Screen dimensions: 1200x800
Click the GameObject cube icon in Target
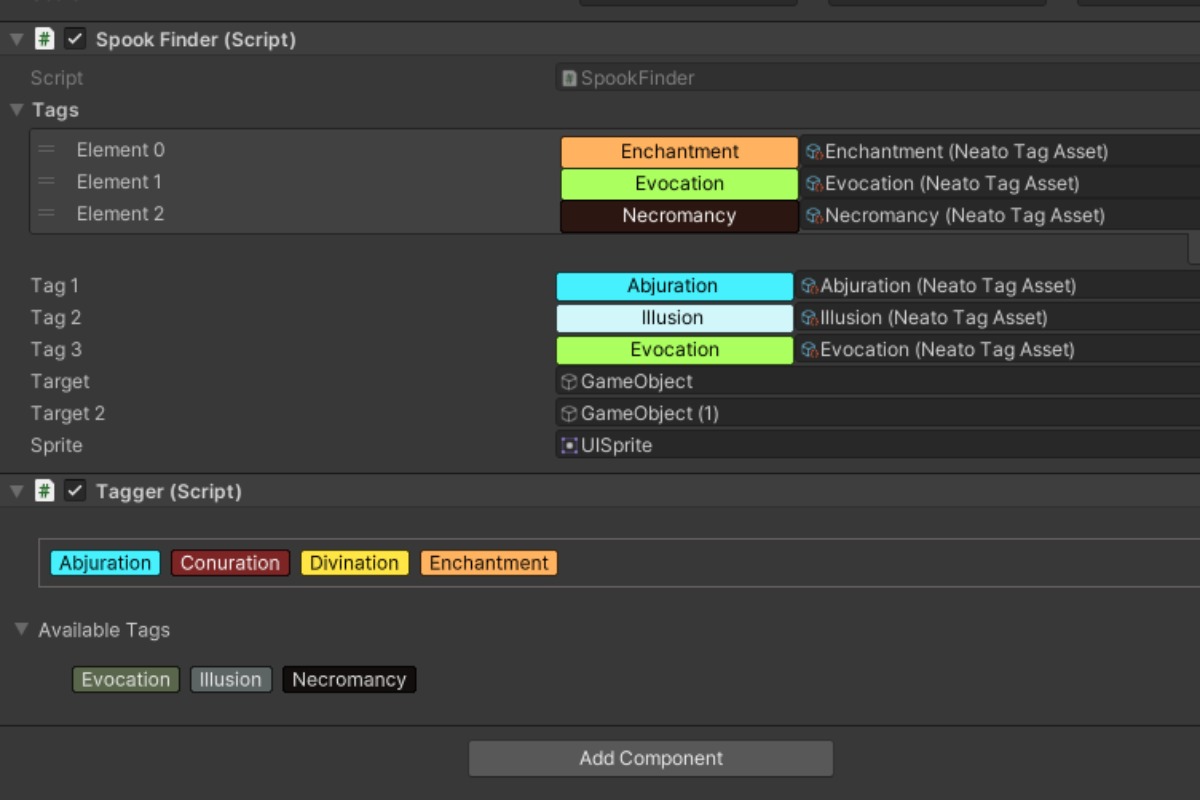[x=569, y=382]
